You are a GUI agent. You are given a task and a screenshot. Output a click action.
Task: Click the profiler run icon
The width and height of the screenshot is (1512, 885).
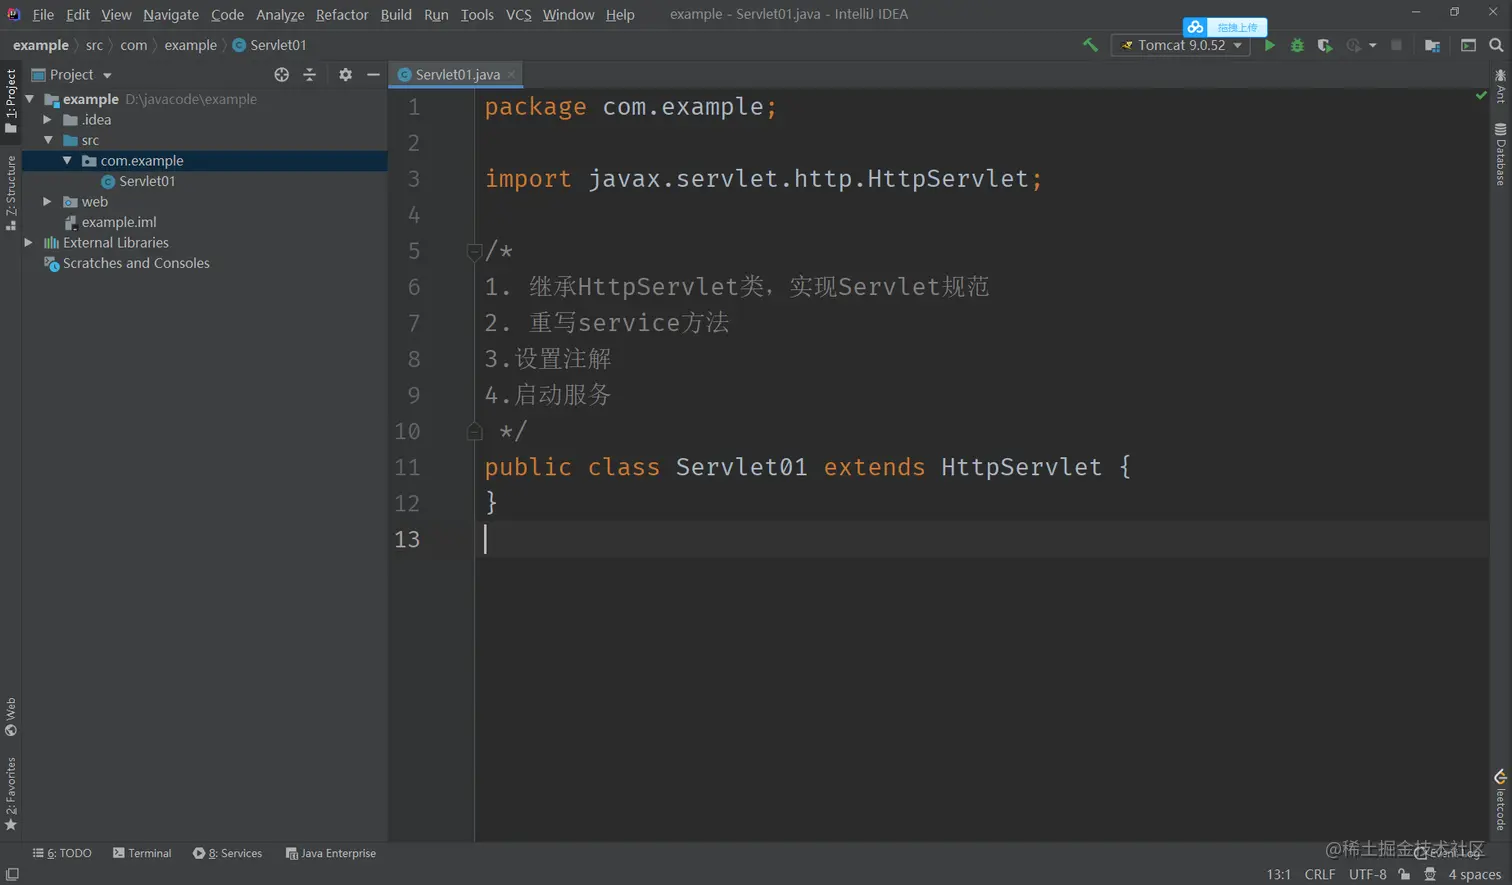(1354, 45)
